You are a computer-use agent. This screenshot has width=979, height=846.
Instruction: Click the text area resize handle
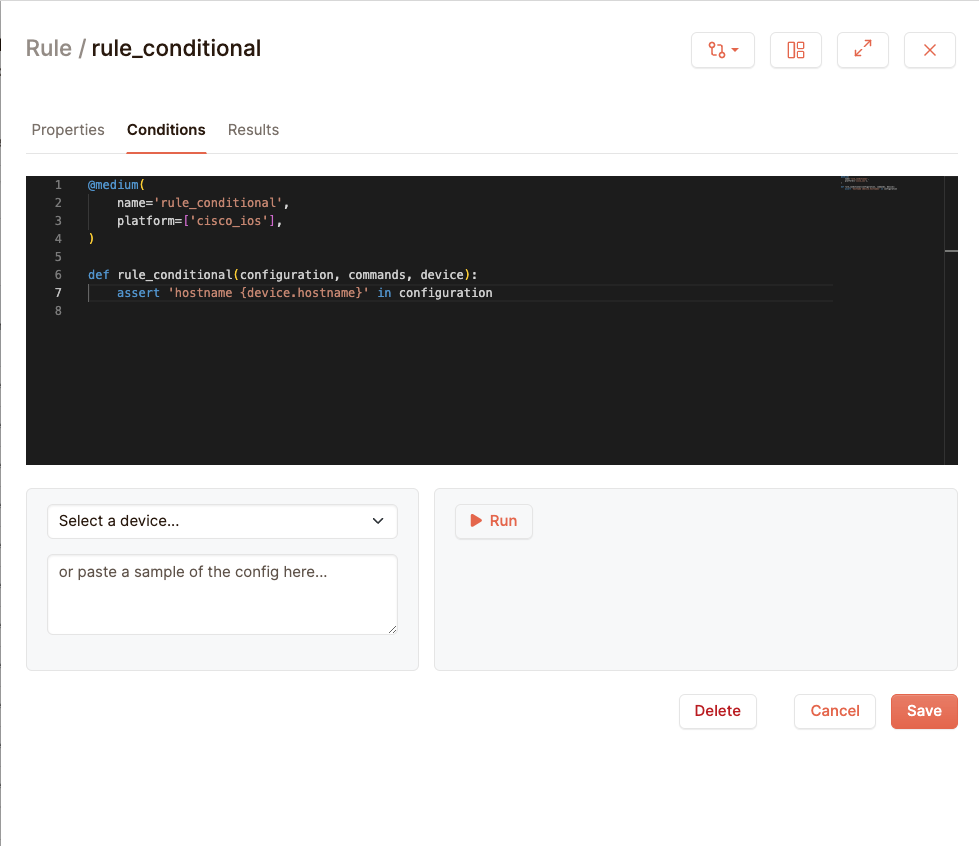coord(392,629)
